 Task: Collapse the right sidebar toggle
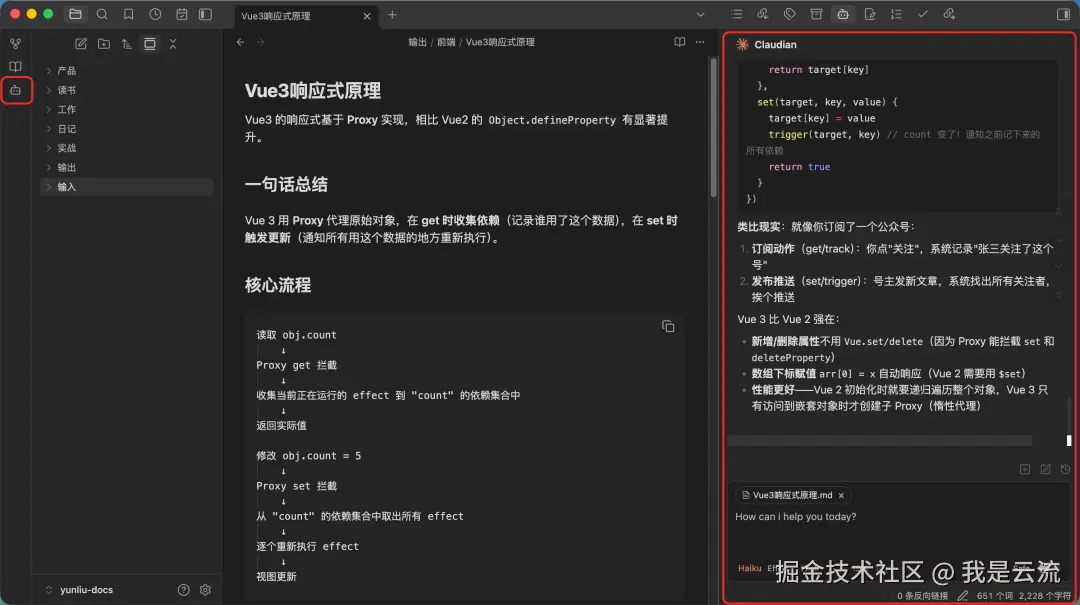1063,14
